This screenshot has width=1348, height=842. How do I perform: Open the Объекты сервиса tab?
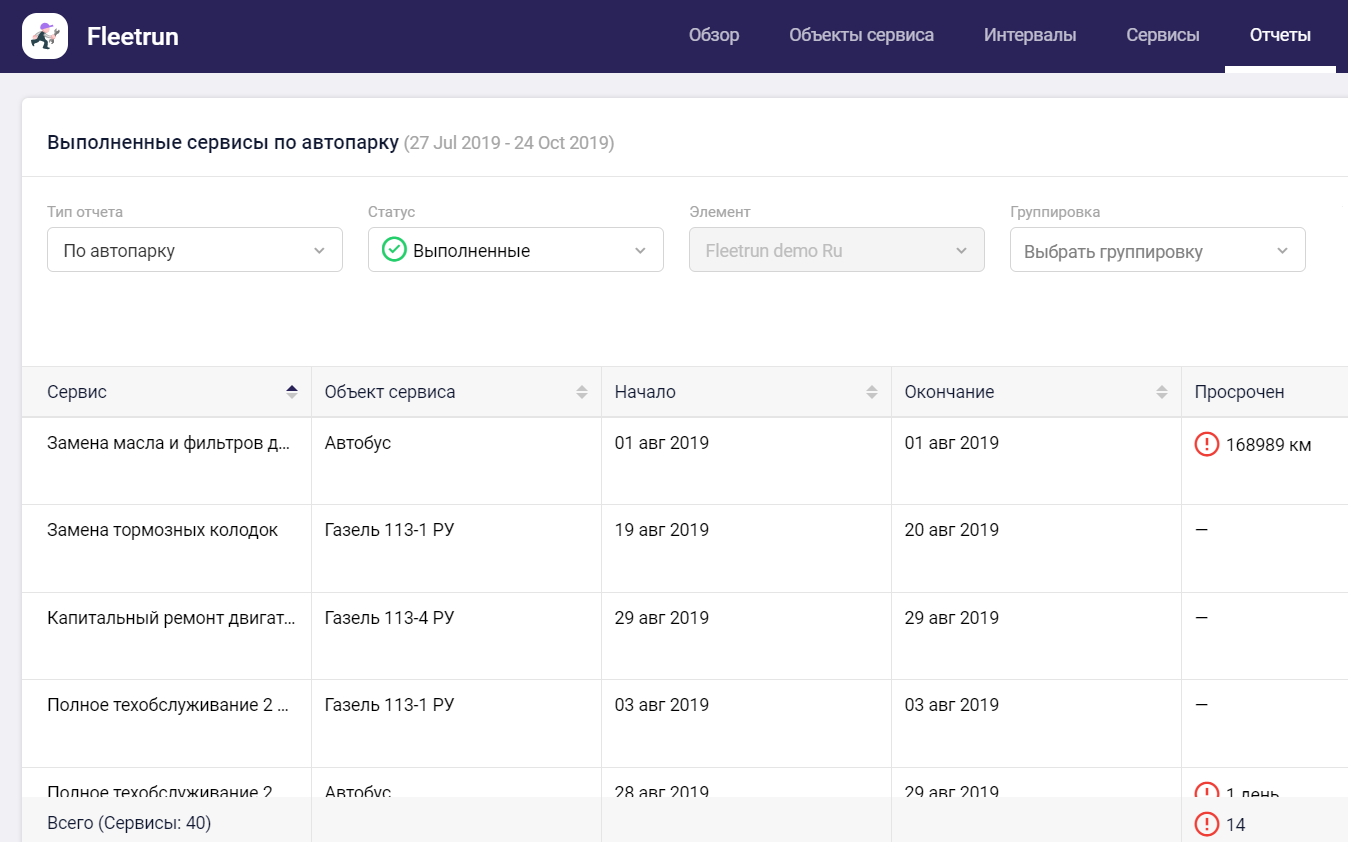862,36
